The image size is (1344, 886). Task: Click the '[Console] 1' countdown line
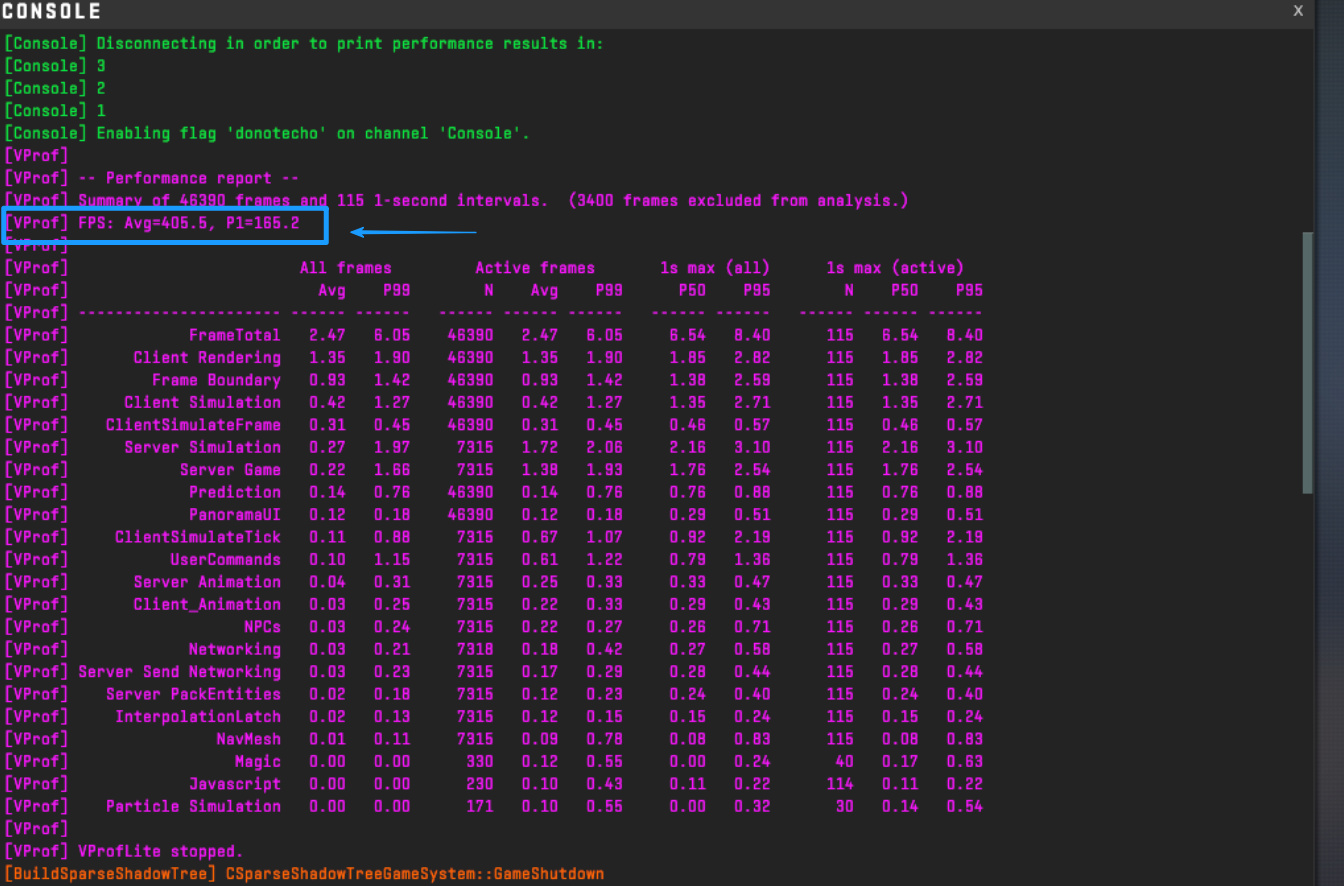[x=56, y=110]
